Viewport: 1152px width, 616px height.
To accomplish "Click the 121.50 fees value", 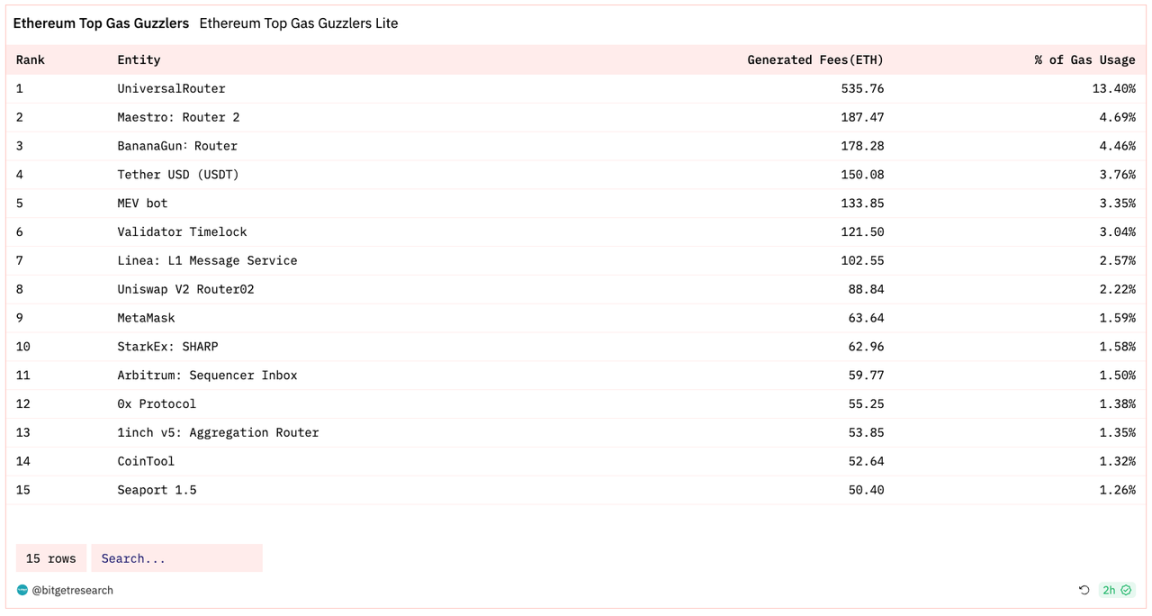I will tap(863, 232).
